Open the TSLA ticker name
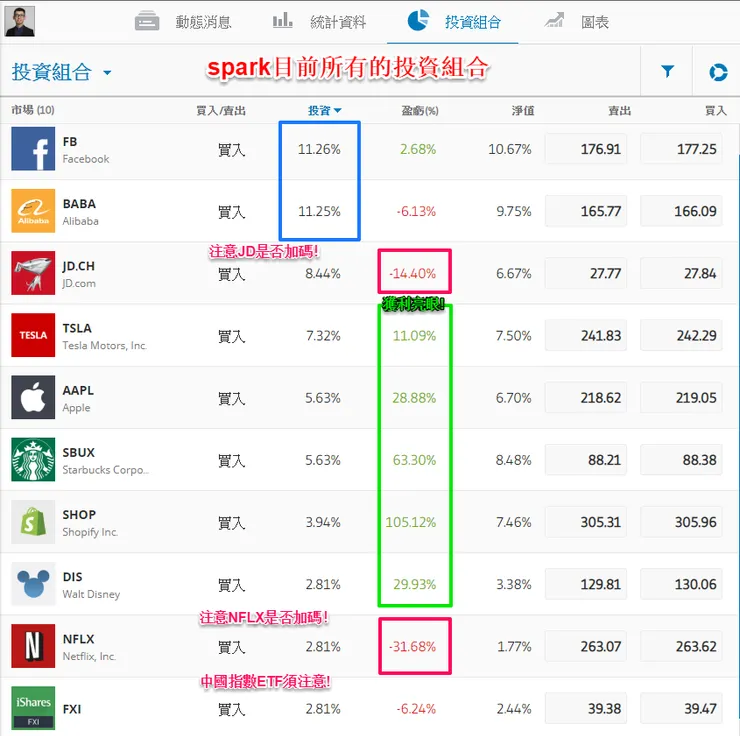 point(77,328)
